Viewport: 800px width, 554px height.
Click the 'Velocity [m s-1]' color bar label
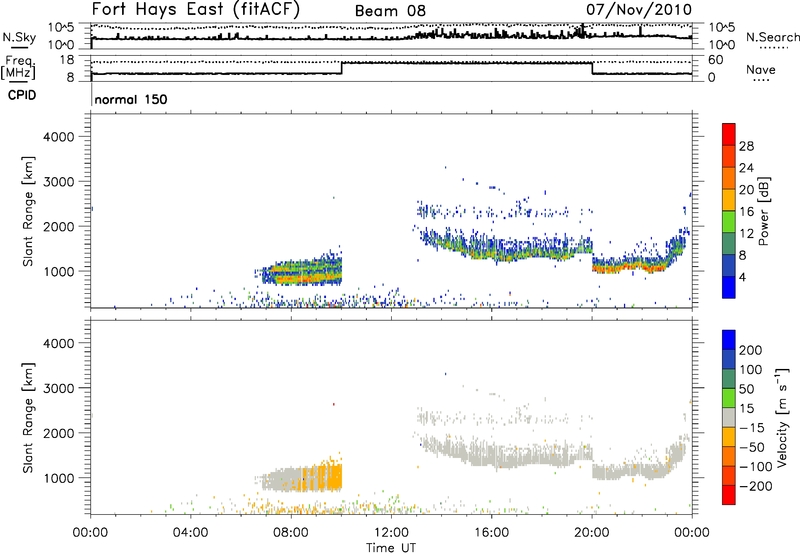pyautogui.click(x=782, y=417)
